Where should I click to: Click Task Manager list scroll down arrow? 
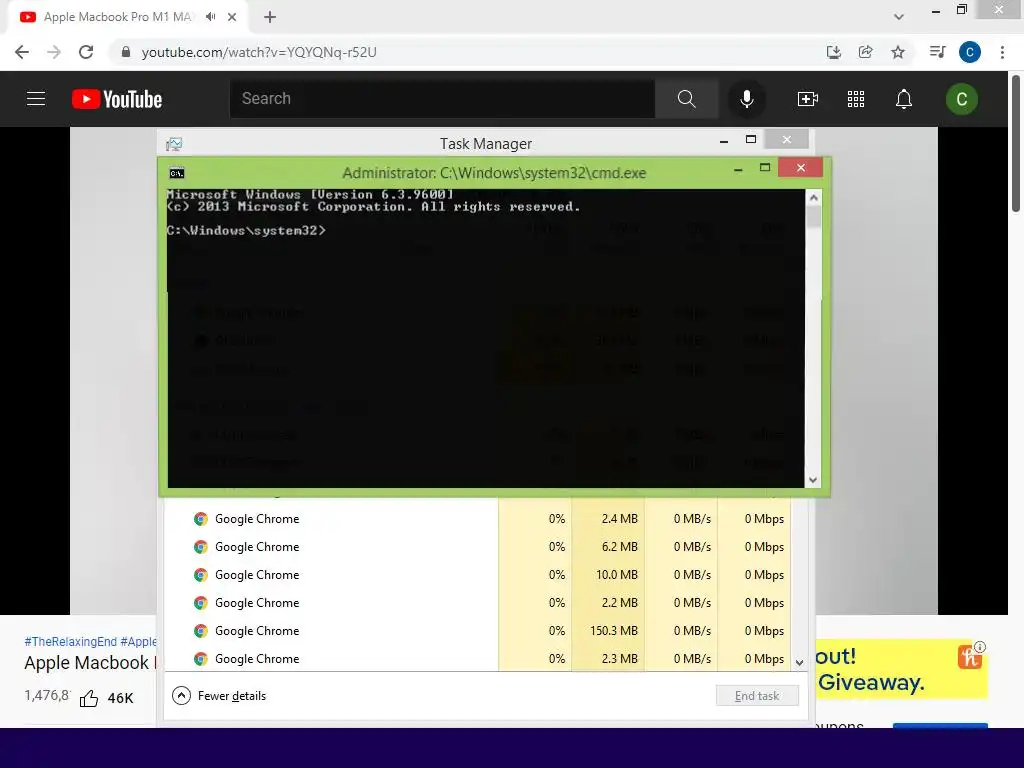pyautogui.click(x=799, y=663)
